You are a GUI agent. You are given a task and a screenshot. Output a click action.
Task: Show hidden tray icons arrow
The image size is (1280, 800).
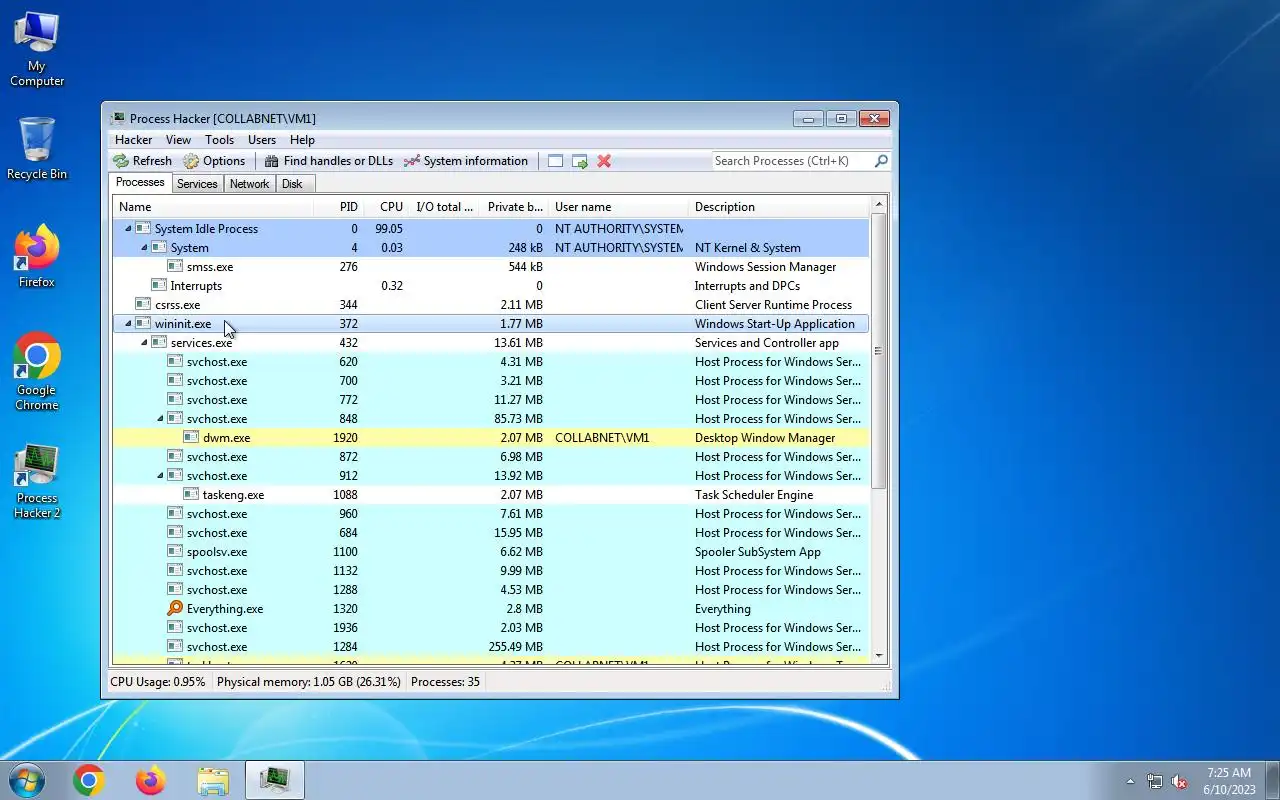1131,781
